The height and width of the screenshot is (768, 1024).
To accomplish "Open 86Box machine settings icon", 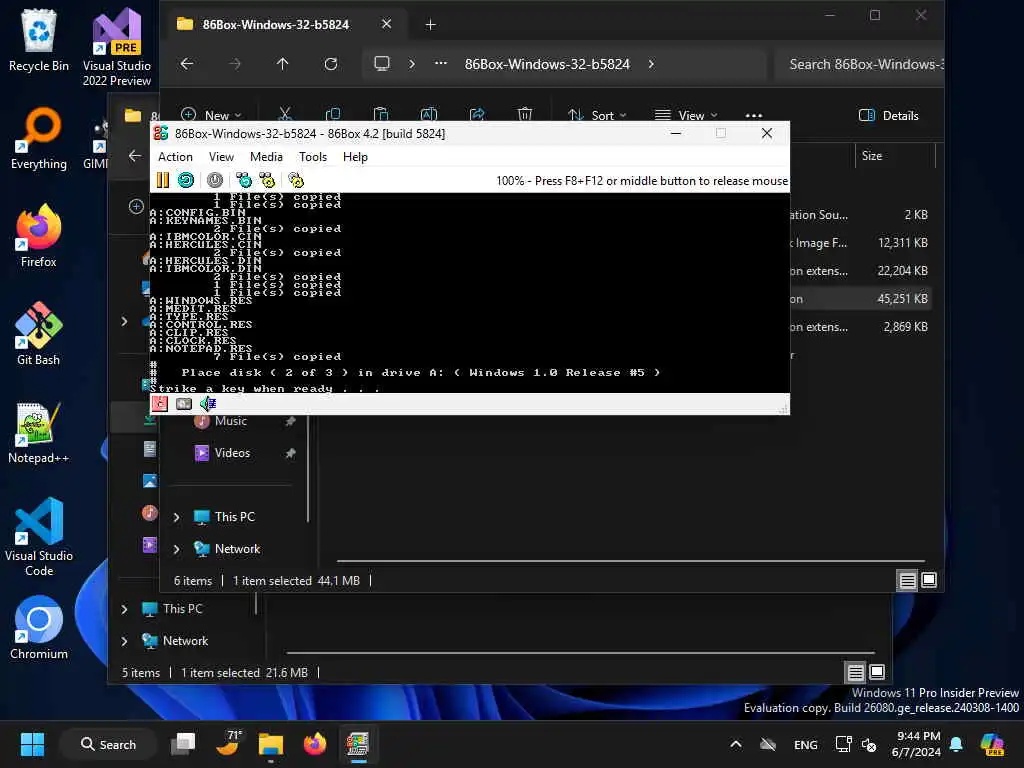I will 296,180.
